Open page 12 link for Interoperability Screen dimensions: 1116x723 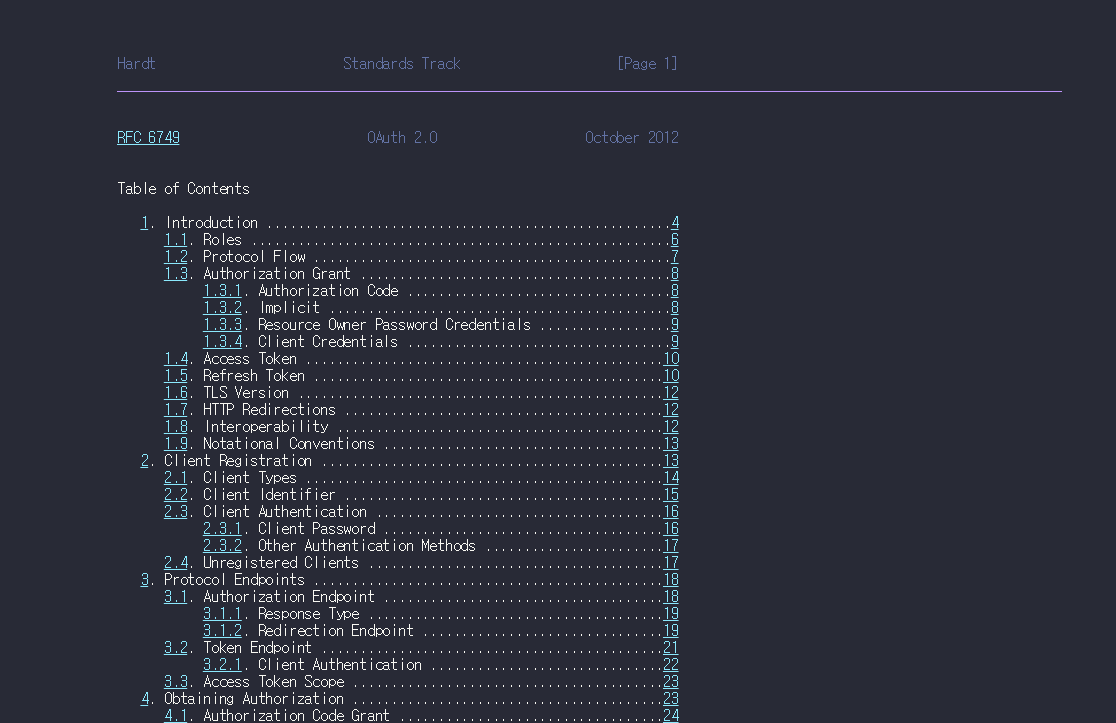tap(671, 427)
